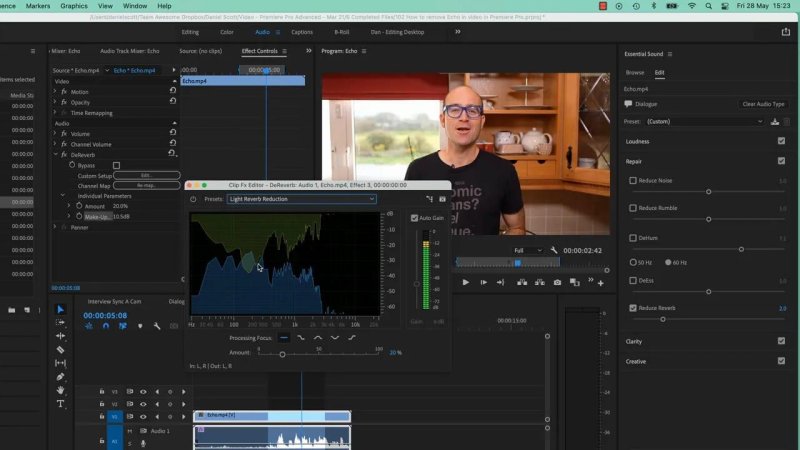This screenshot has height=450, width=800.
Task: Go to Out point button
Action: [501, 282]
